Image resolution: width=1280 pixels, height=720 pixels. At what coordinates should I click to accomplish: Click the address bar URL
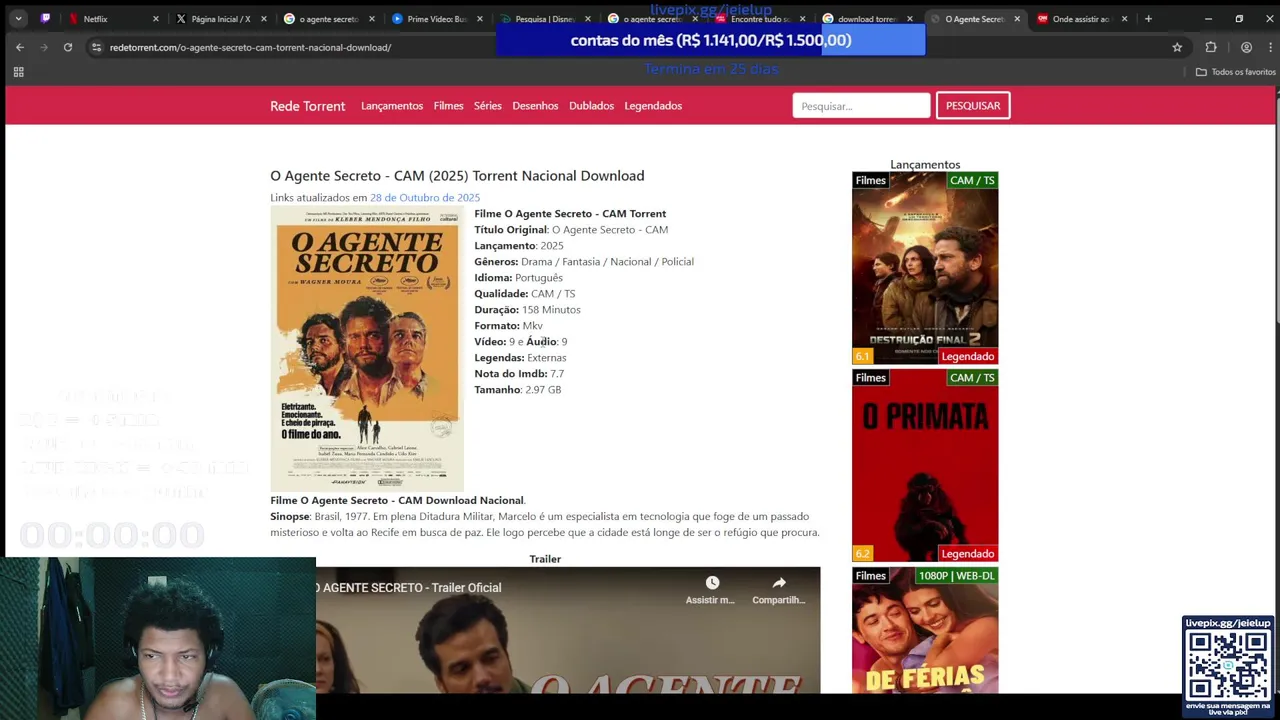(250, 47)
